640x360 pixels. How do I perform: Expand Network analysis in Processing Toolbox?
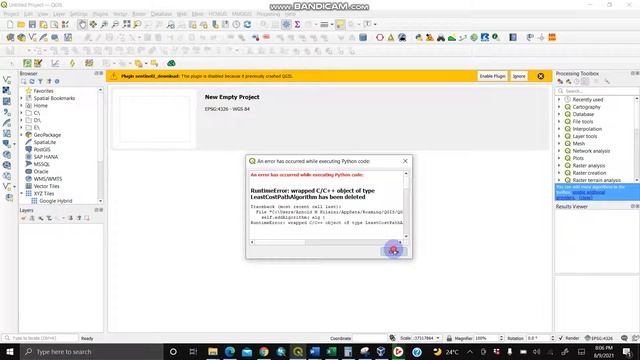(x=559, y=151)
